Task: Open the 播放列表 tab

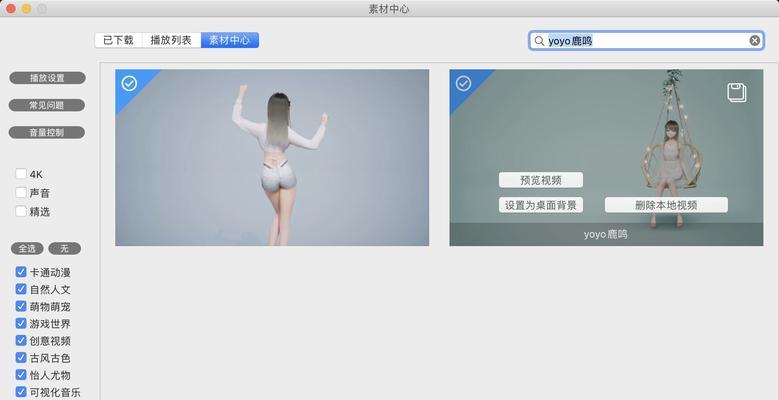Action: 171,40
